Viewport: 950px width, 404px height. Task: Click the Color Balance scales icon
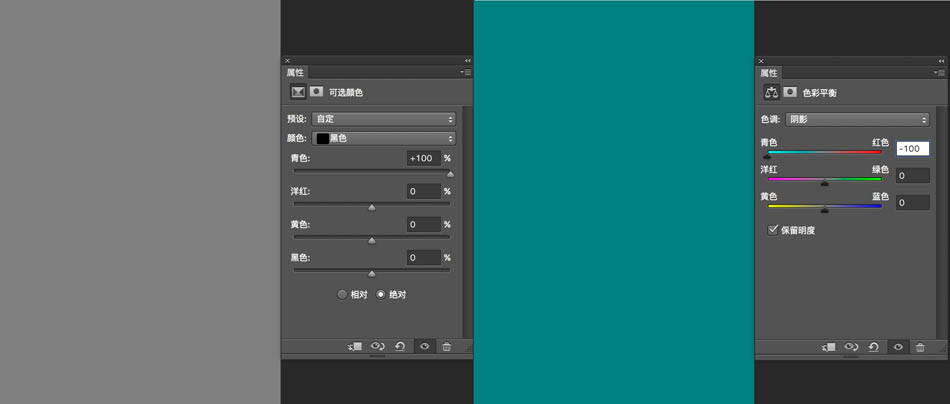(771, 92)
